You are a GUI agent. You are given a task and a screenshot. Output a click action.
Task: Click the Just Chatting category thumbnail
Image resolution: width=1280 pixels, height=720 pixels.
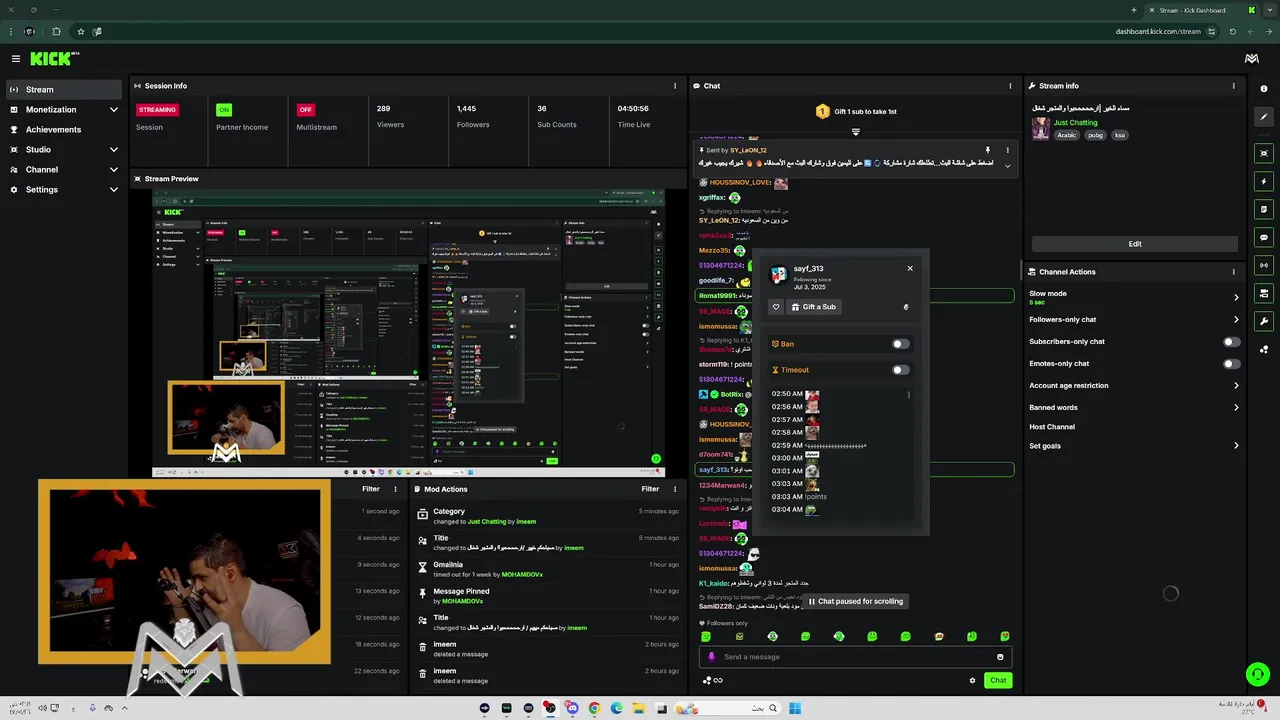[1041, 128]
